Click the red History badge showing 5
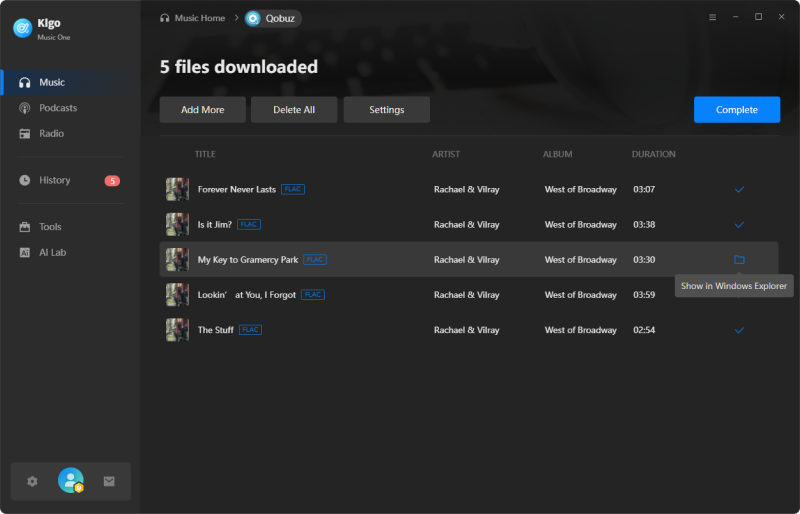Image resolution: width=800 pixels, height=514 pixels. pos(112,181)
